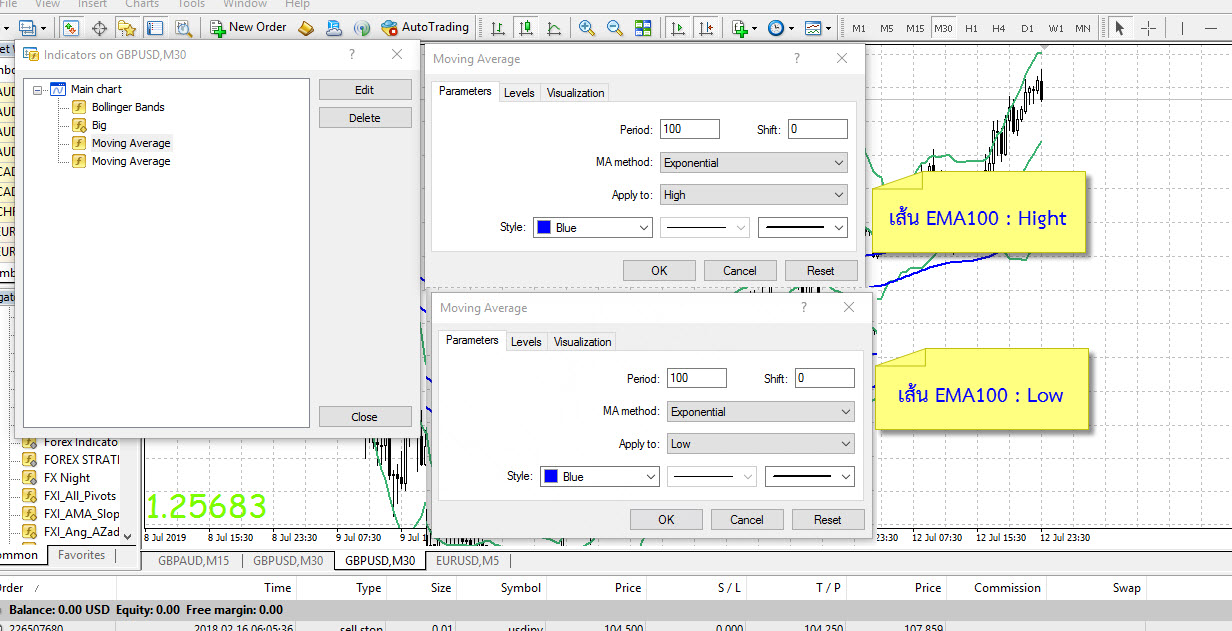The height and width of the screenshot is (631, 1232).
Task: Click the Edit button in Indicators dialog
Action: pos(365,90)
